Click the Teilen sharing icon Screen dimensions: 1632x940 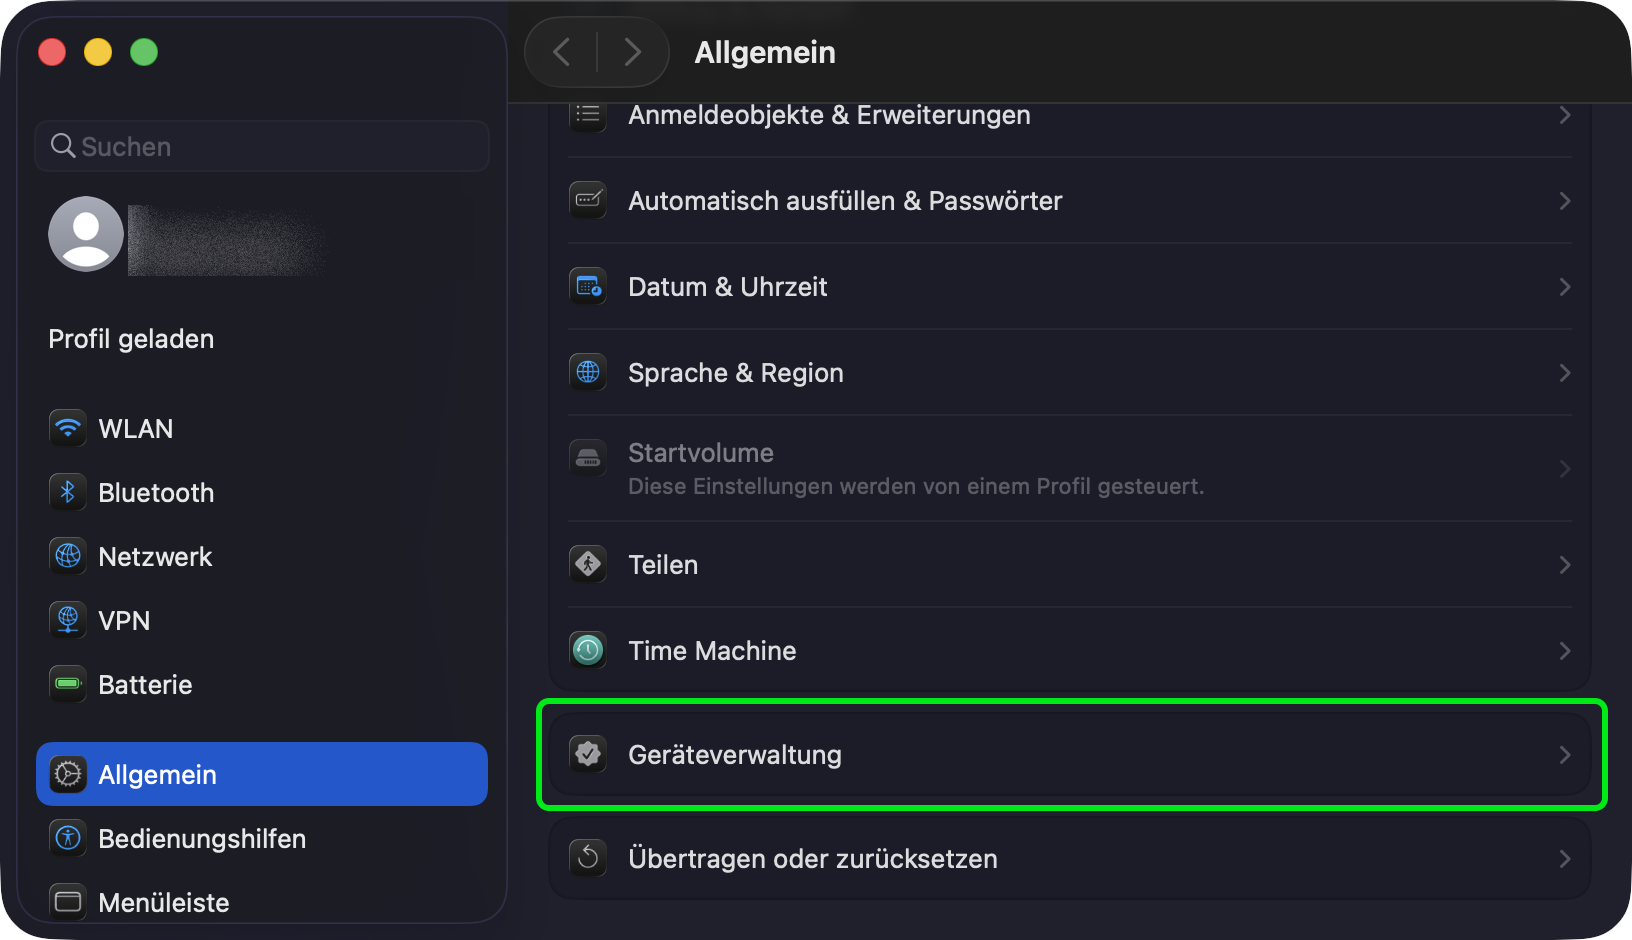(588, 565)
